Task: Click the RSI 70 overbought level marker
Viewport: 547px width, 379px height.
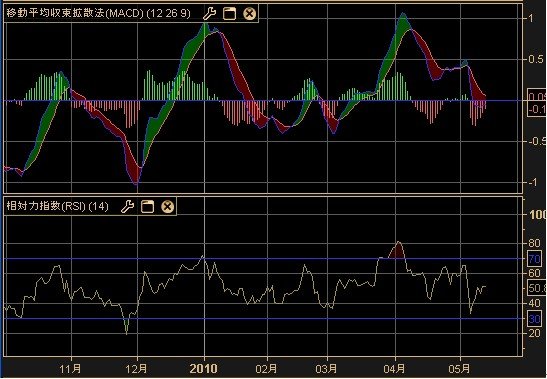Action: click(x=534, y=259)
